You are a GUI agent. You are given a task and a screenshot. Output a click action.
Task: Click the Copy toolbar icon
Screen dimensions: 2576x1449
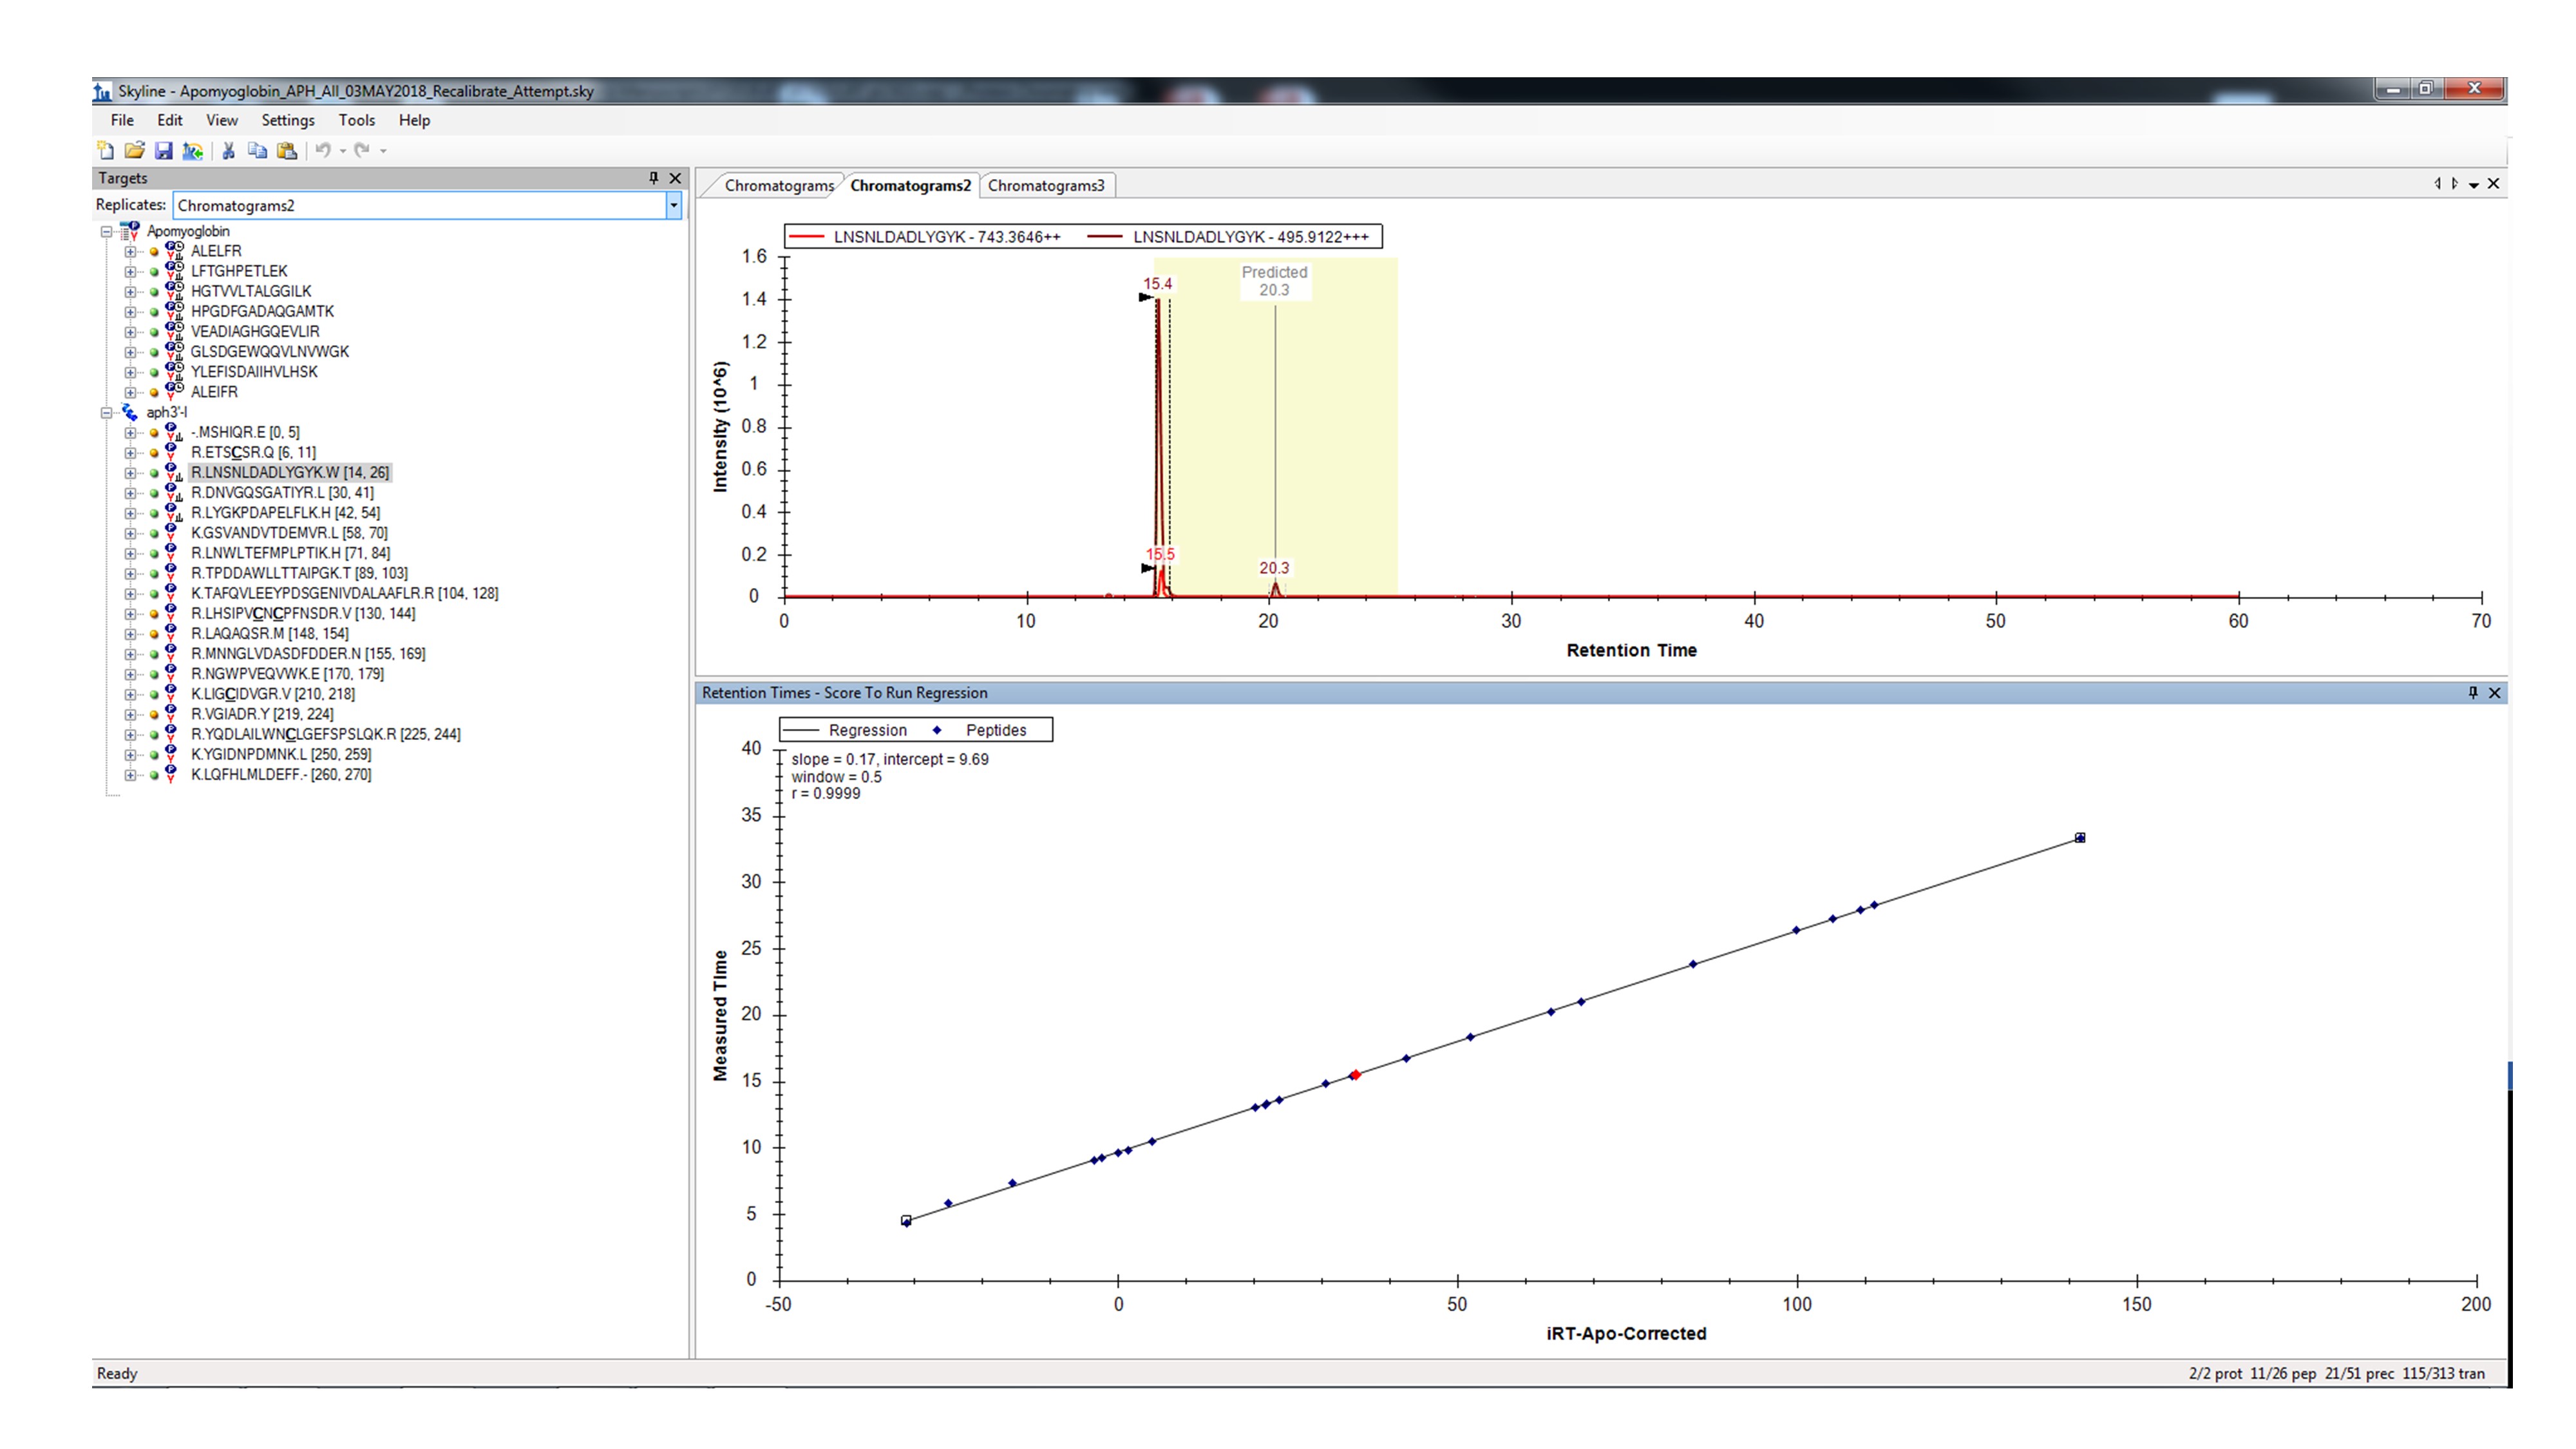coord(257,151)
